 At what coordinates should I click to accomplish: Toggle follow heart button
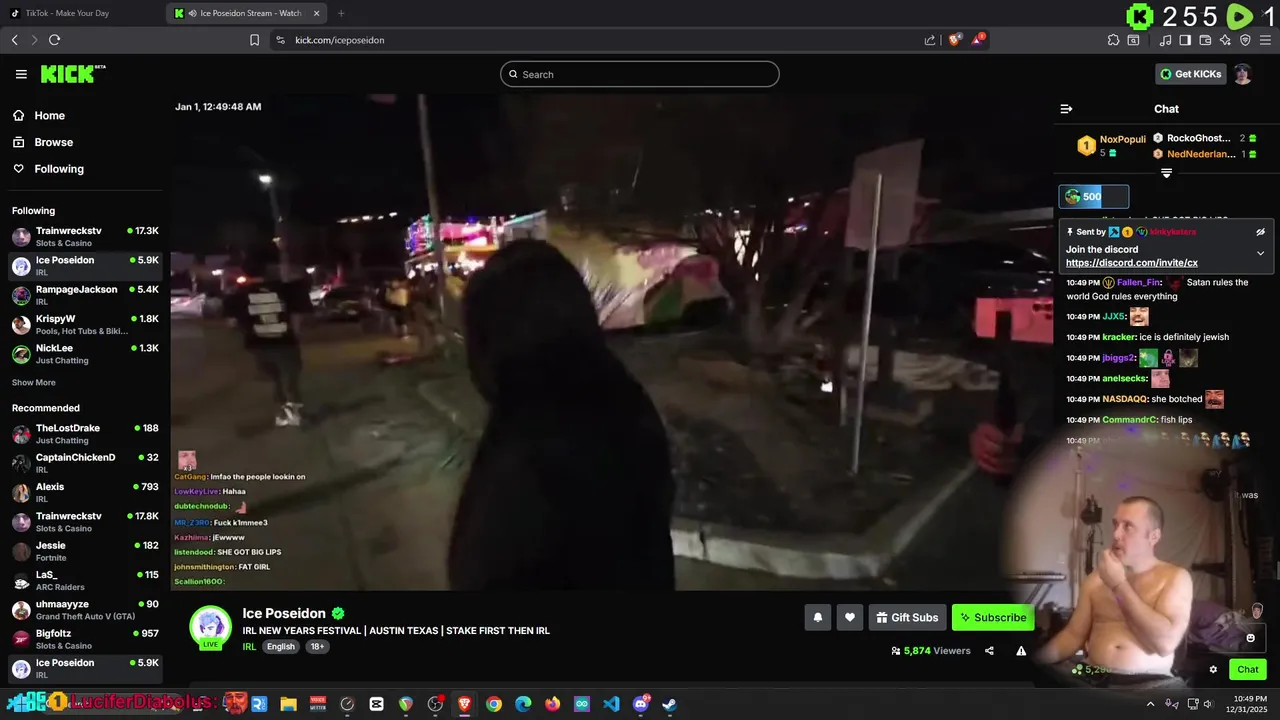(849, 617)
